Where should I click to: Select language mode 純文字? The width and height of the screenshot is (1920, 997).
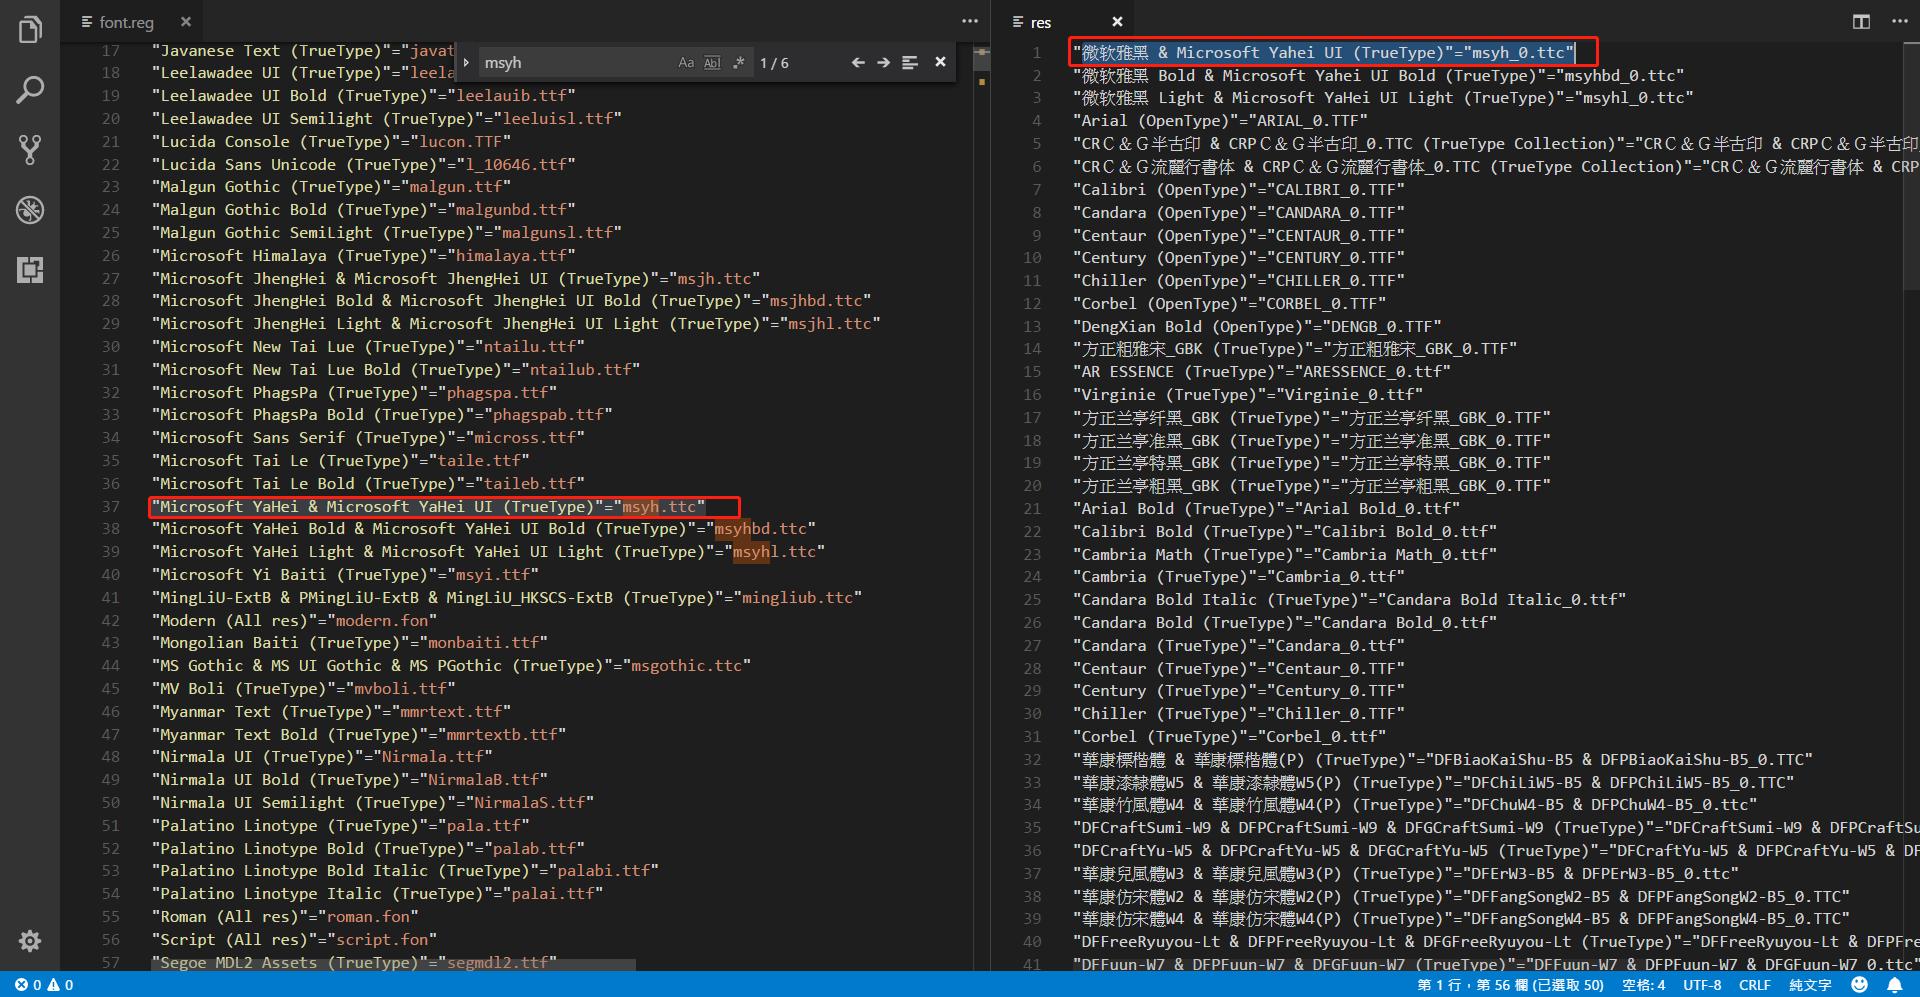(x=1810, y=985)
